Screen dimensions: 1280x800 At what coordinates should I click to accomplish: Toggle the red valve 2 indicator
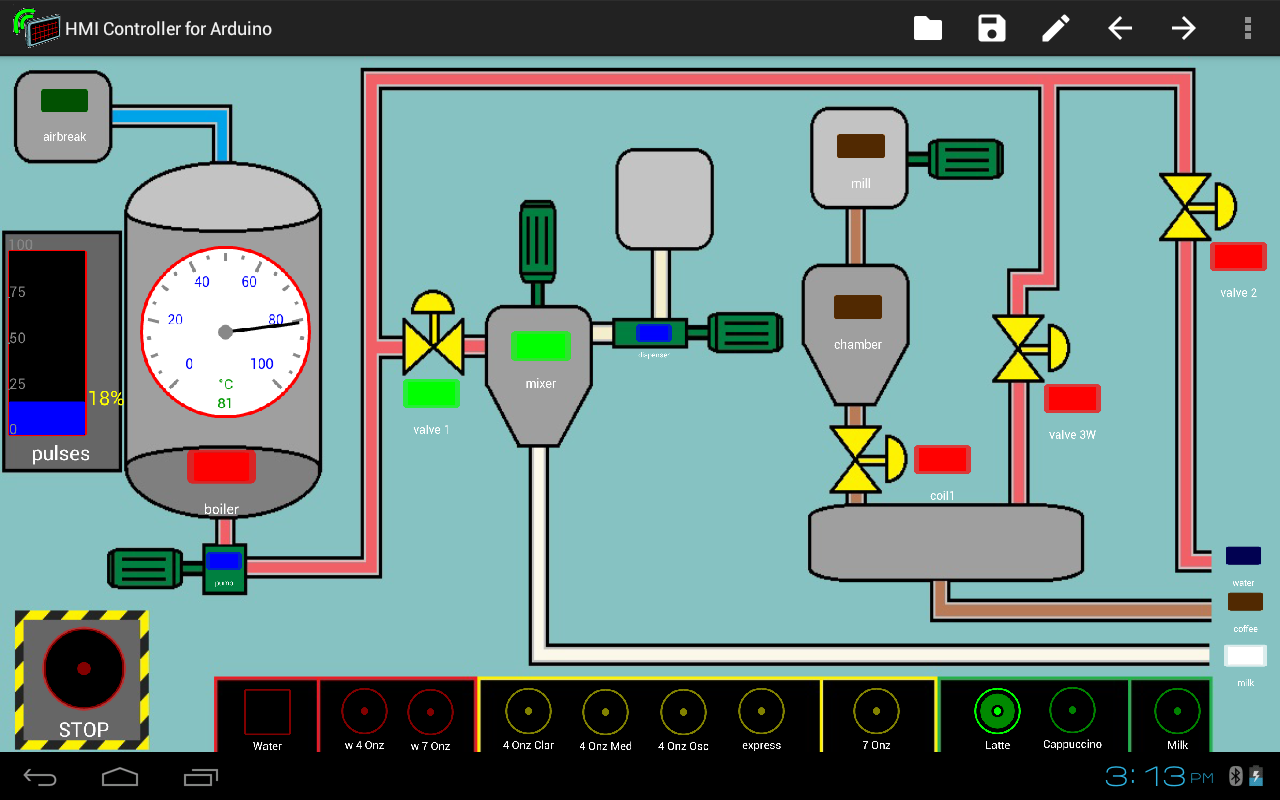point(1238,257)
